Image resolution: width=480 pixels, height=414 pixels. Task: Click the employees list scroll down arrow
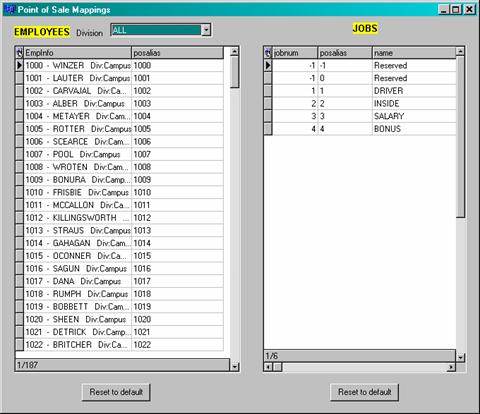235,367
